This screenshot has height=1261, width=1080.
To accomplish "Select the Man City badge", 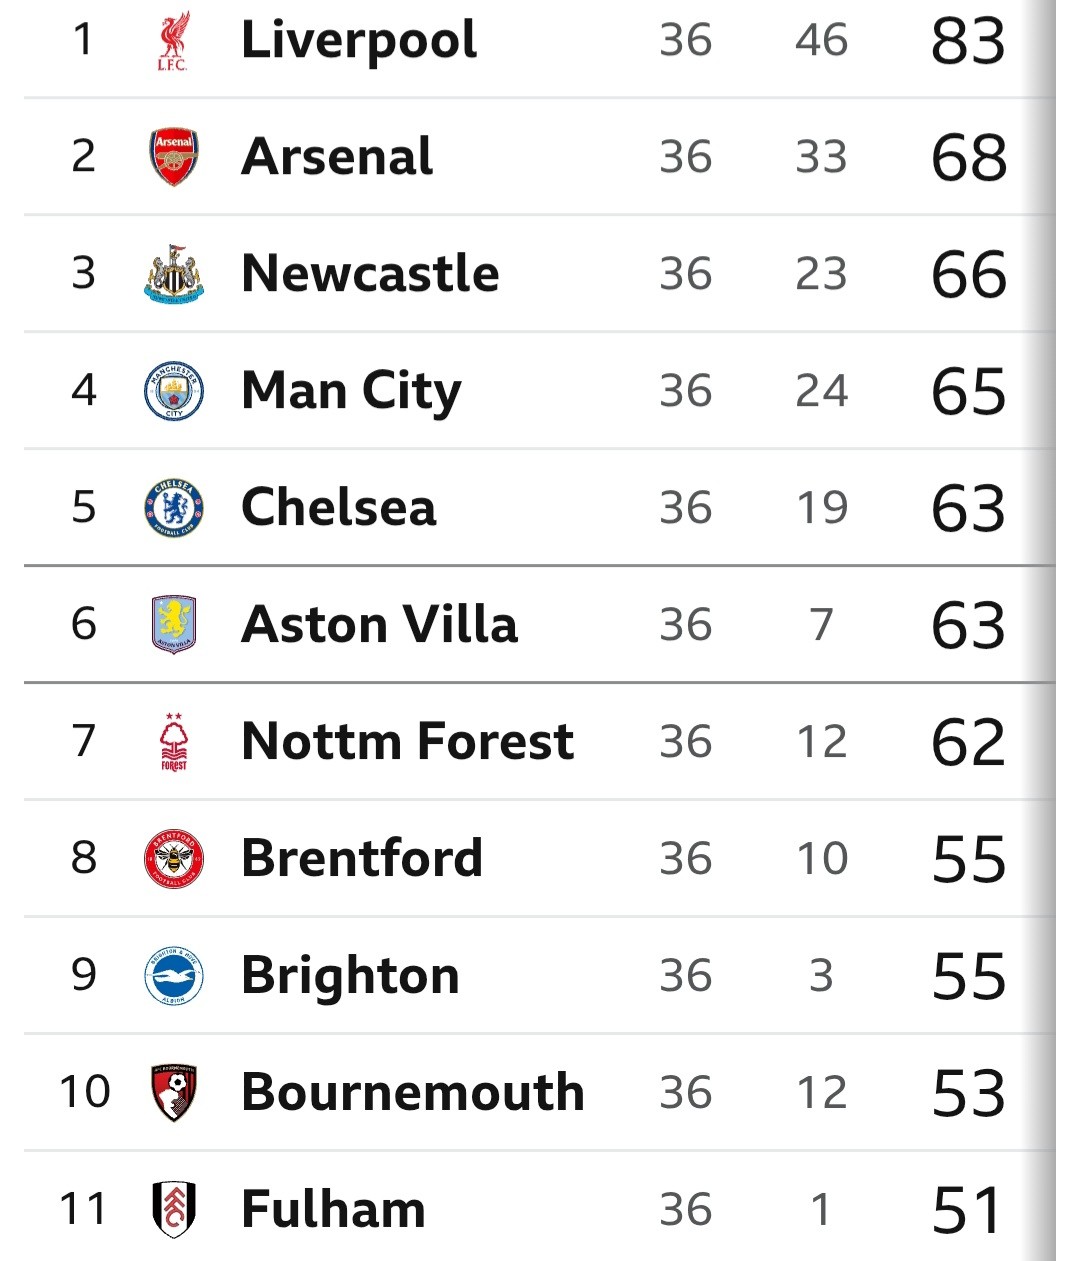I will pyautogui.click(x=174, y=391).
